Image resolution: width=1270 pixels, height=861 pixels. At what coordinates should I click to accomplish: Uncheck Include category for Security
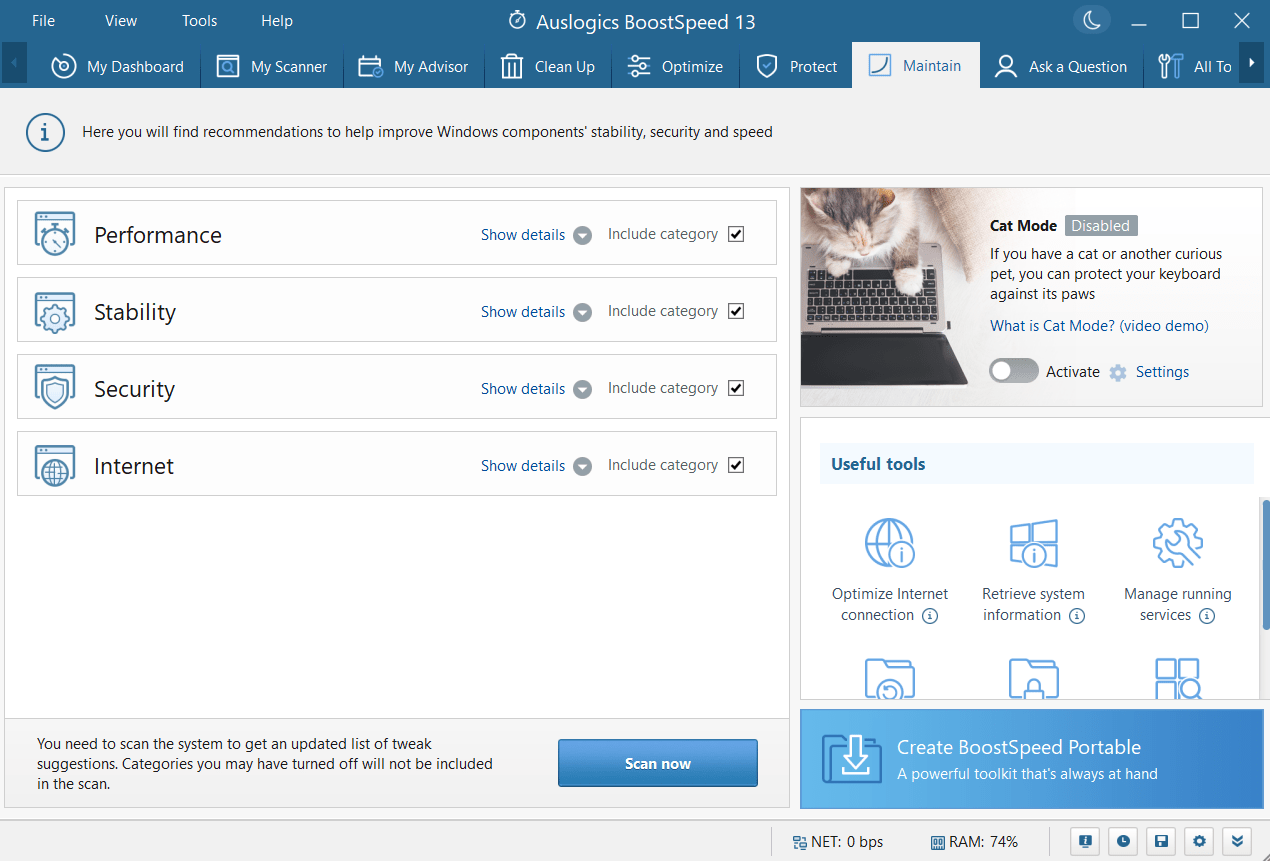tap(736, 388)
